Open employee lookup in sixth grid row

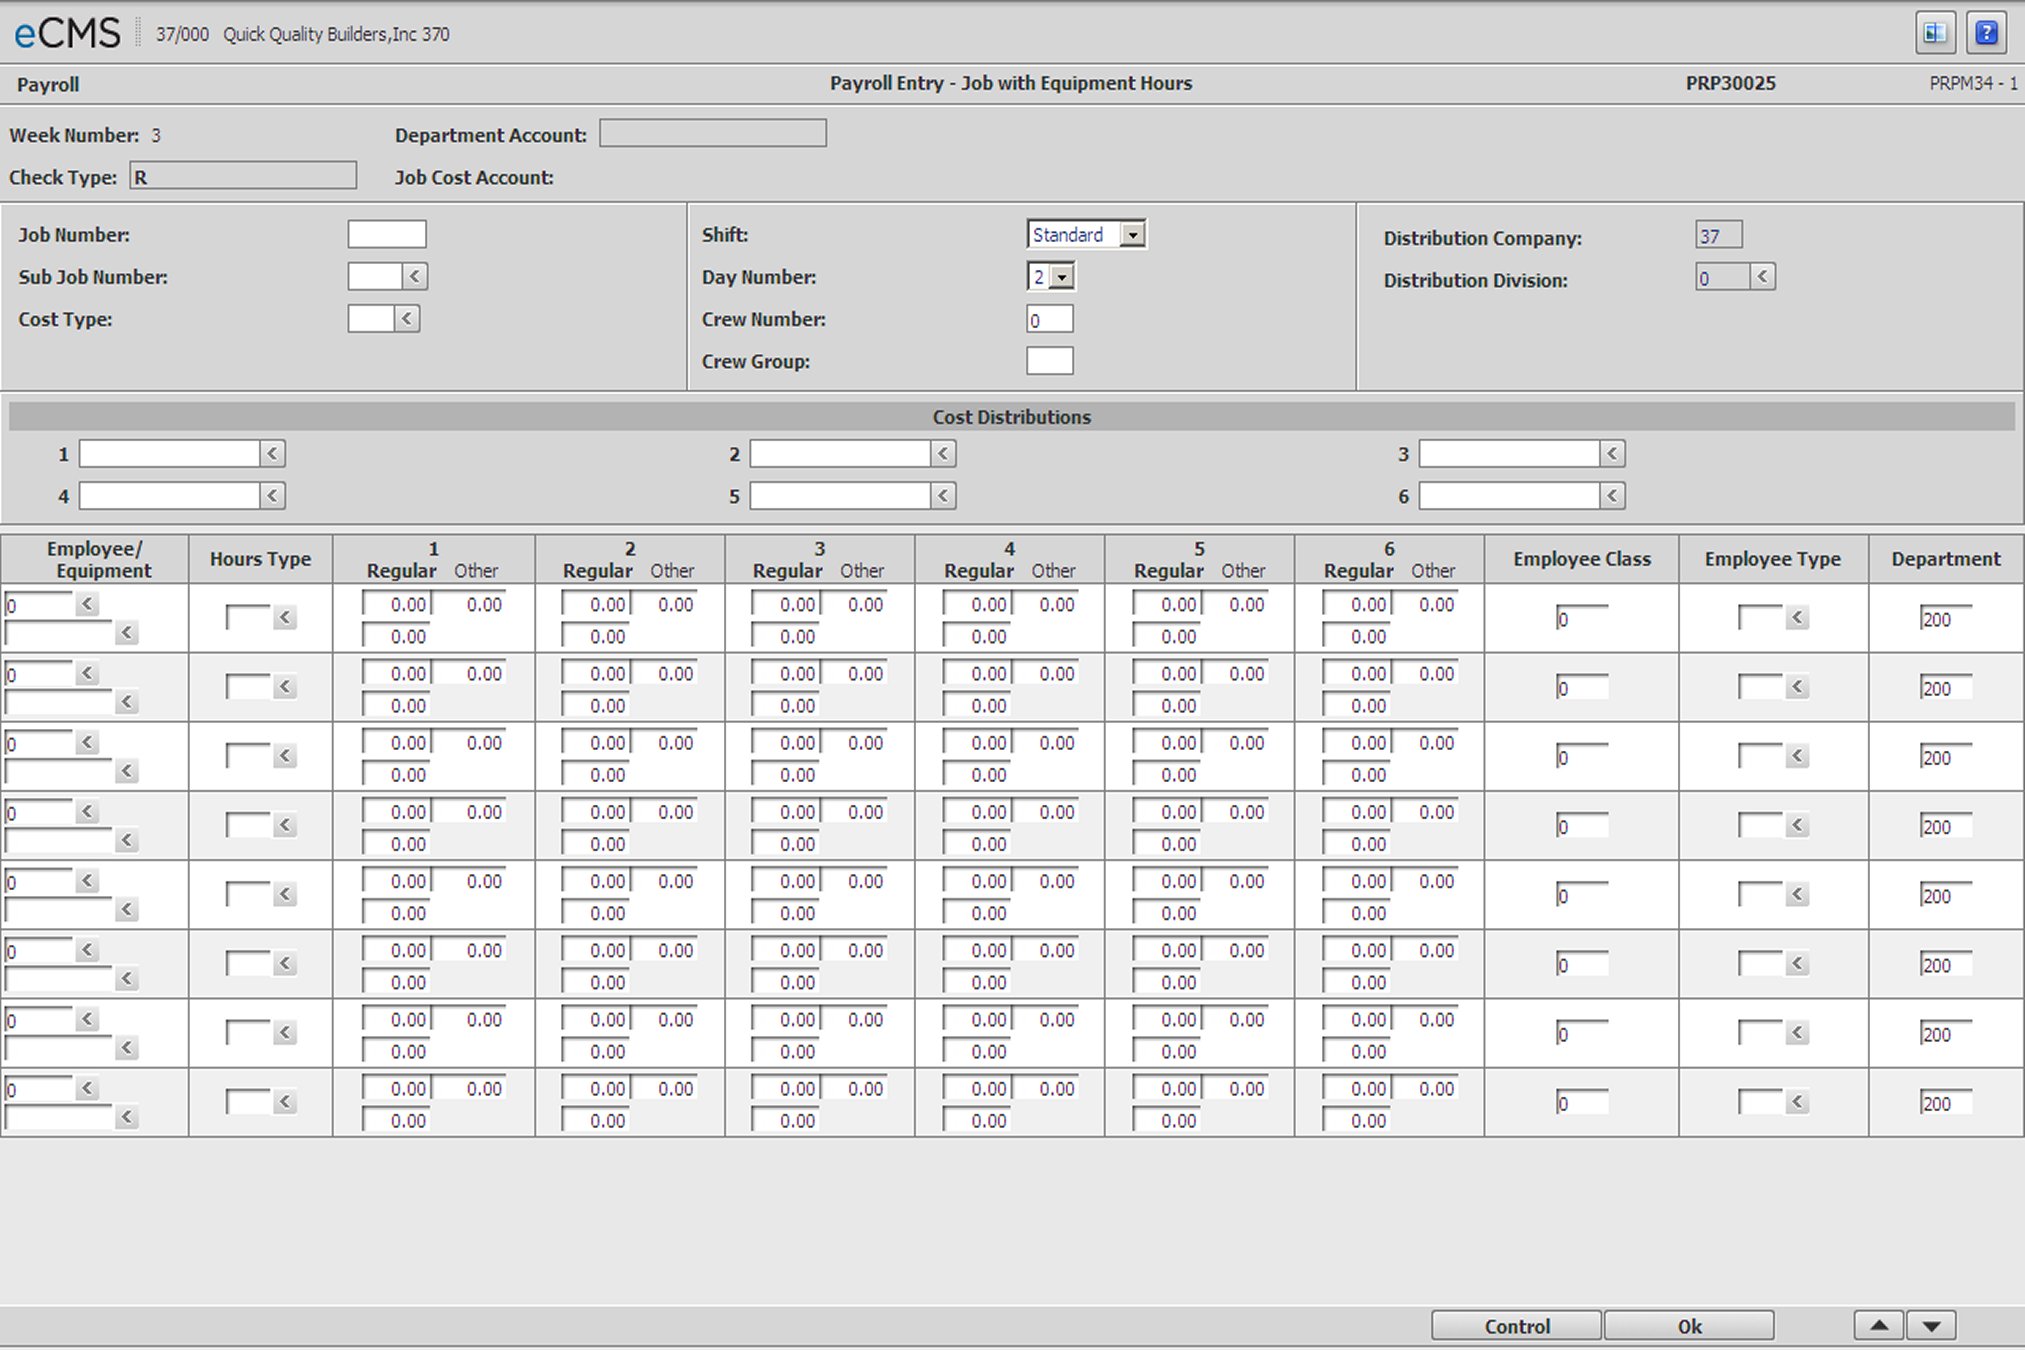(x=87, y=950)
